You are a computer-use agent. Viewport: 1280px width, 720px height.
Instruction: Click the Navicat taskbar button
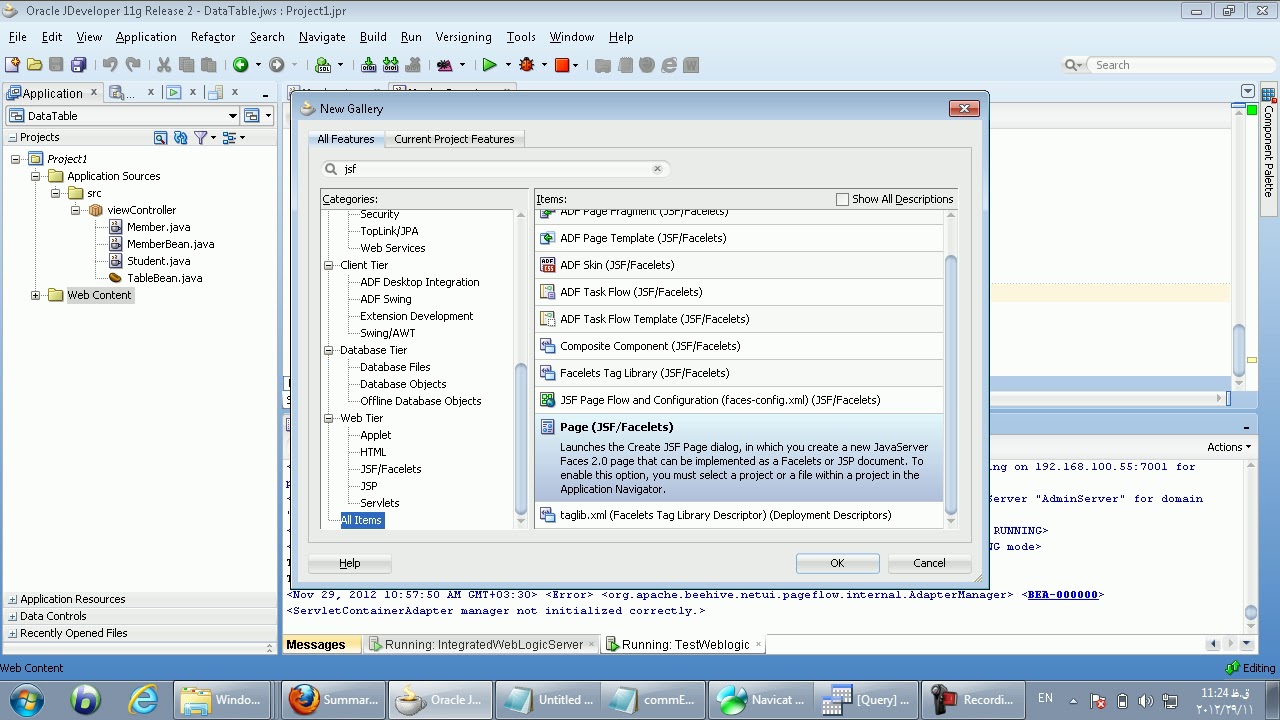coord(761,700)
